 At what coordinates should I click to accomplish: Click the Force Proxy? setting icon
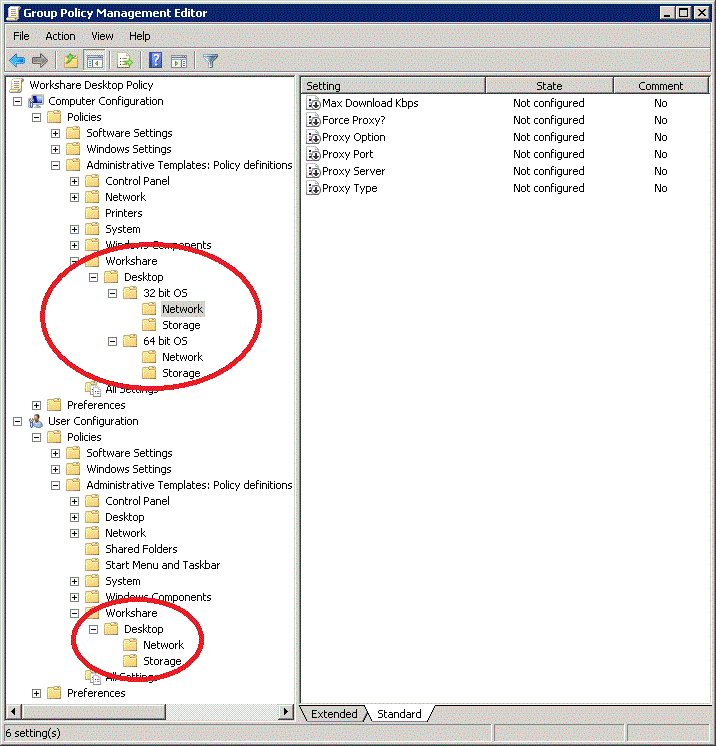[313, 120]
